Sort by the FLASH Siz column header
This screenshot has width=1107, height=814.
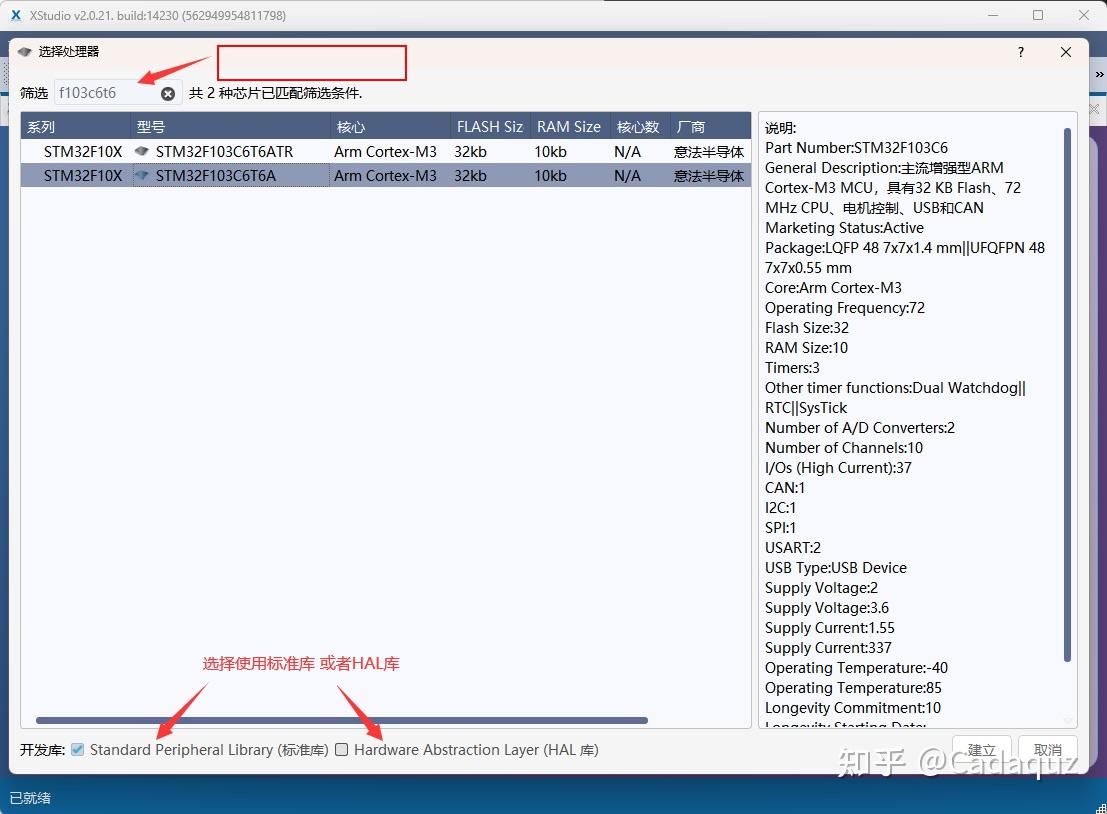(490, 127)
